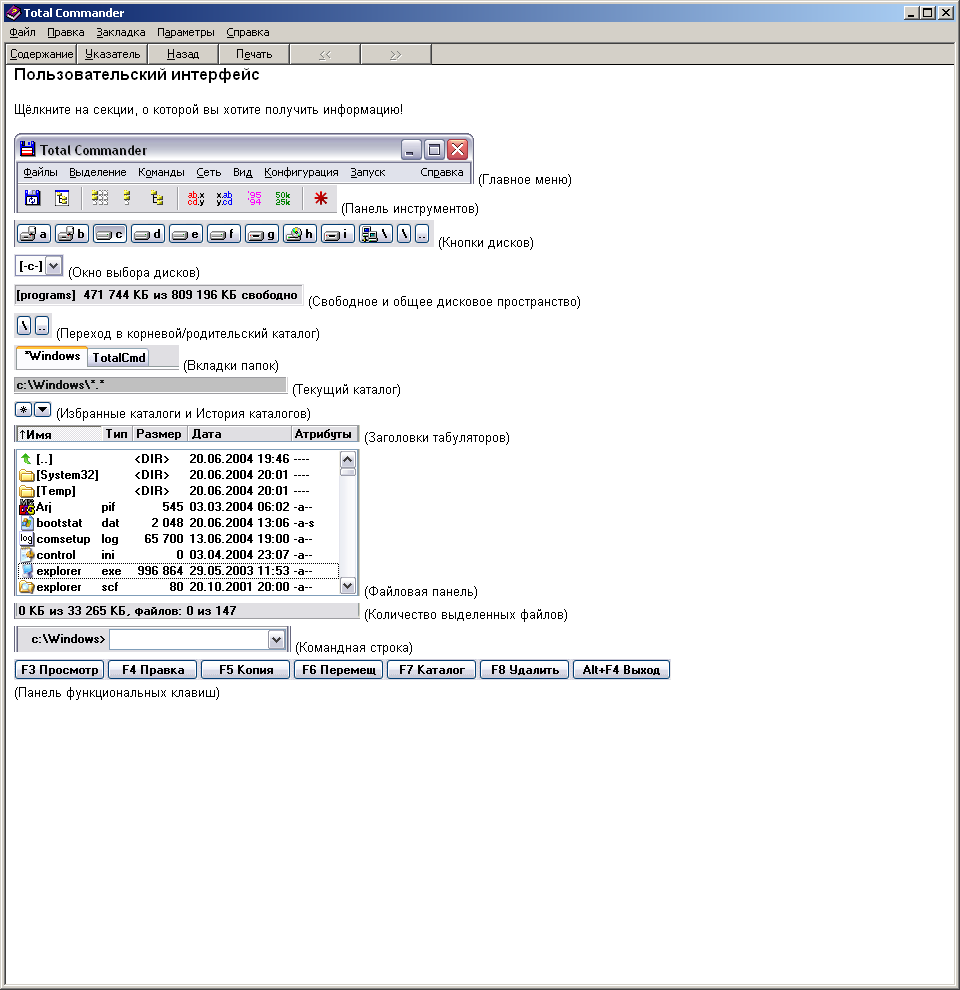Viewport: 960px width, 990px height.
Task: Select the '[System32]' folder row
Action: click(179, 475)
